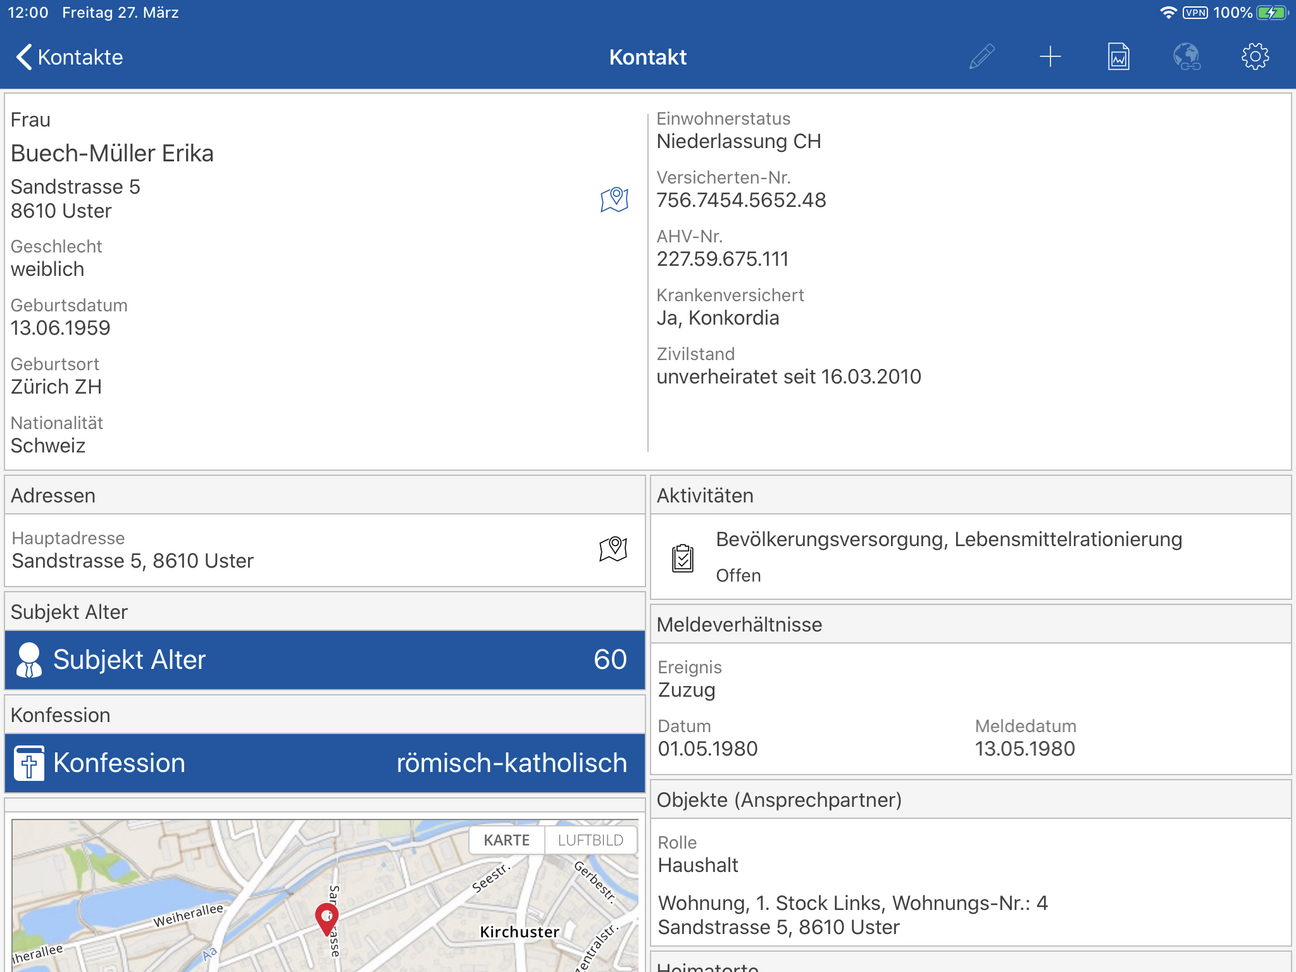Tap the Aktivitäten section header

tap(970, 496)
